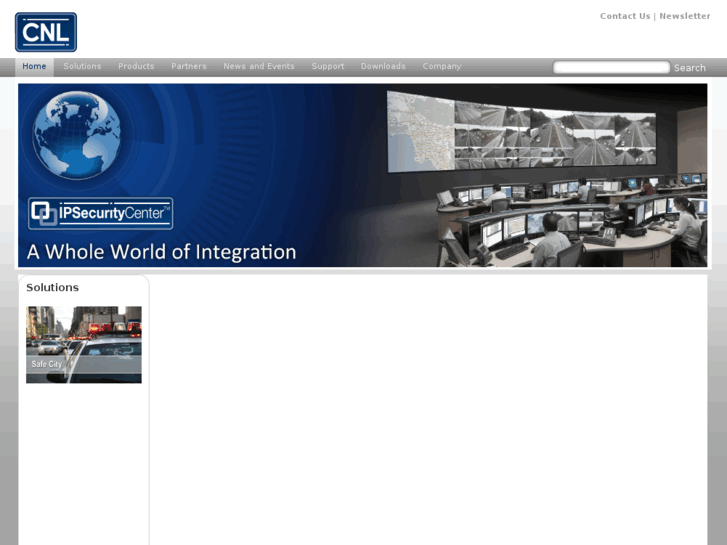Click the globe image in banner
727x545 pixels.
click(x=77, y=135)
